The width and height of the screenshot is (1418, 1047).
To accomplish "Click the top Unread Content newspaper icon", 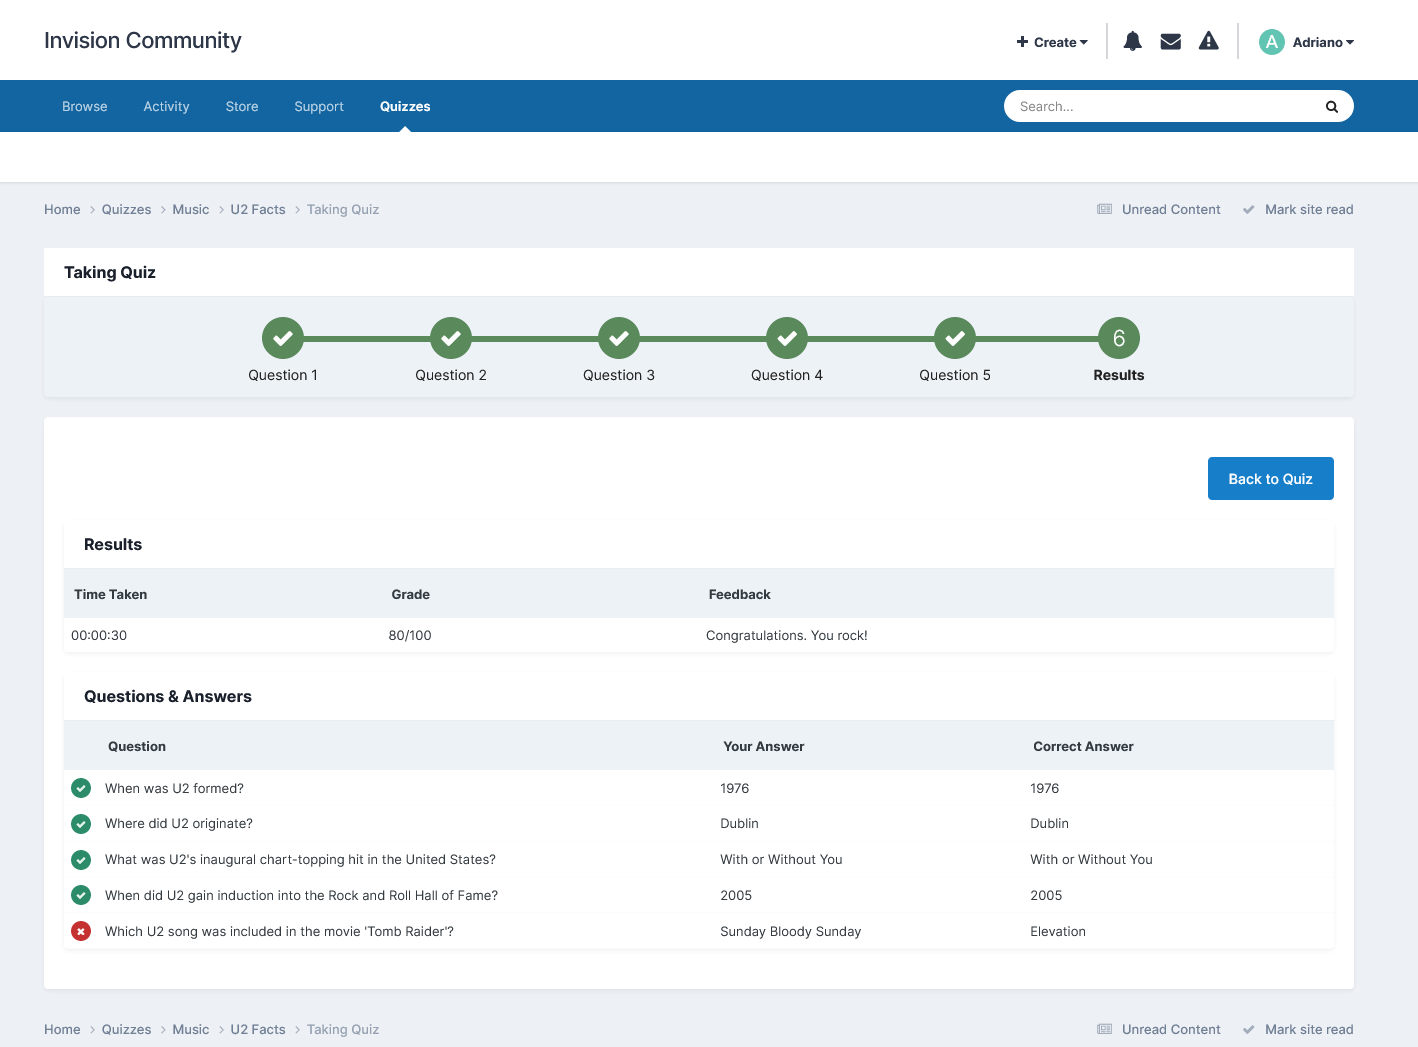I will pos(1104,209).
